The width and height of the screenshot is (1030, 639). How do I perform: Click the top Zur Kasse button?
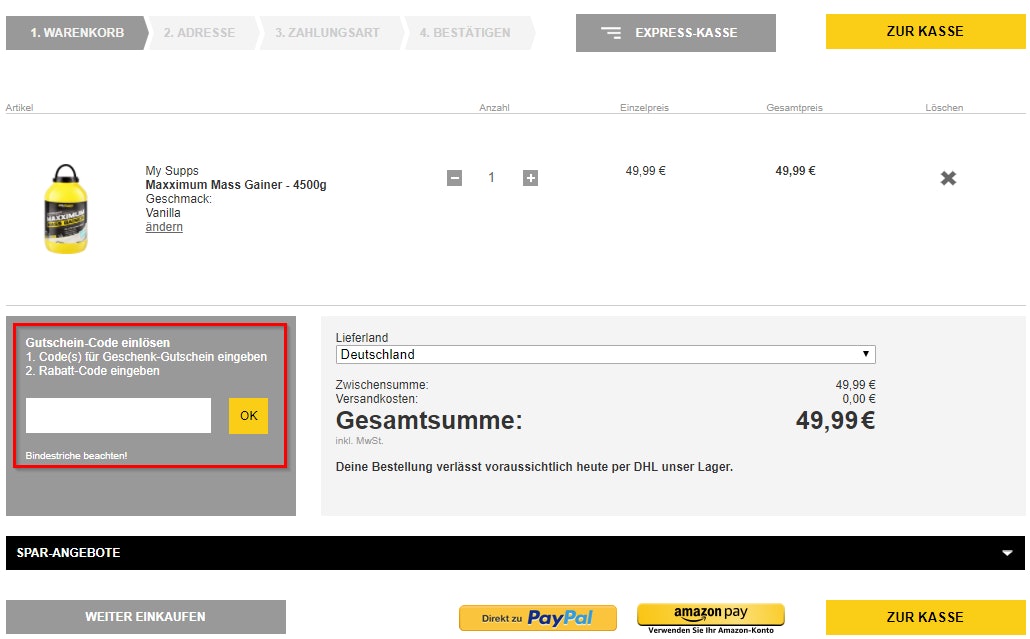point(925,32)
